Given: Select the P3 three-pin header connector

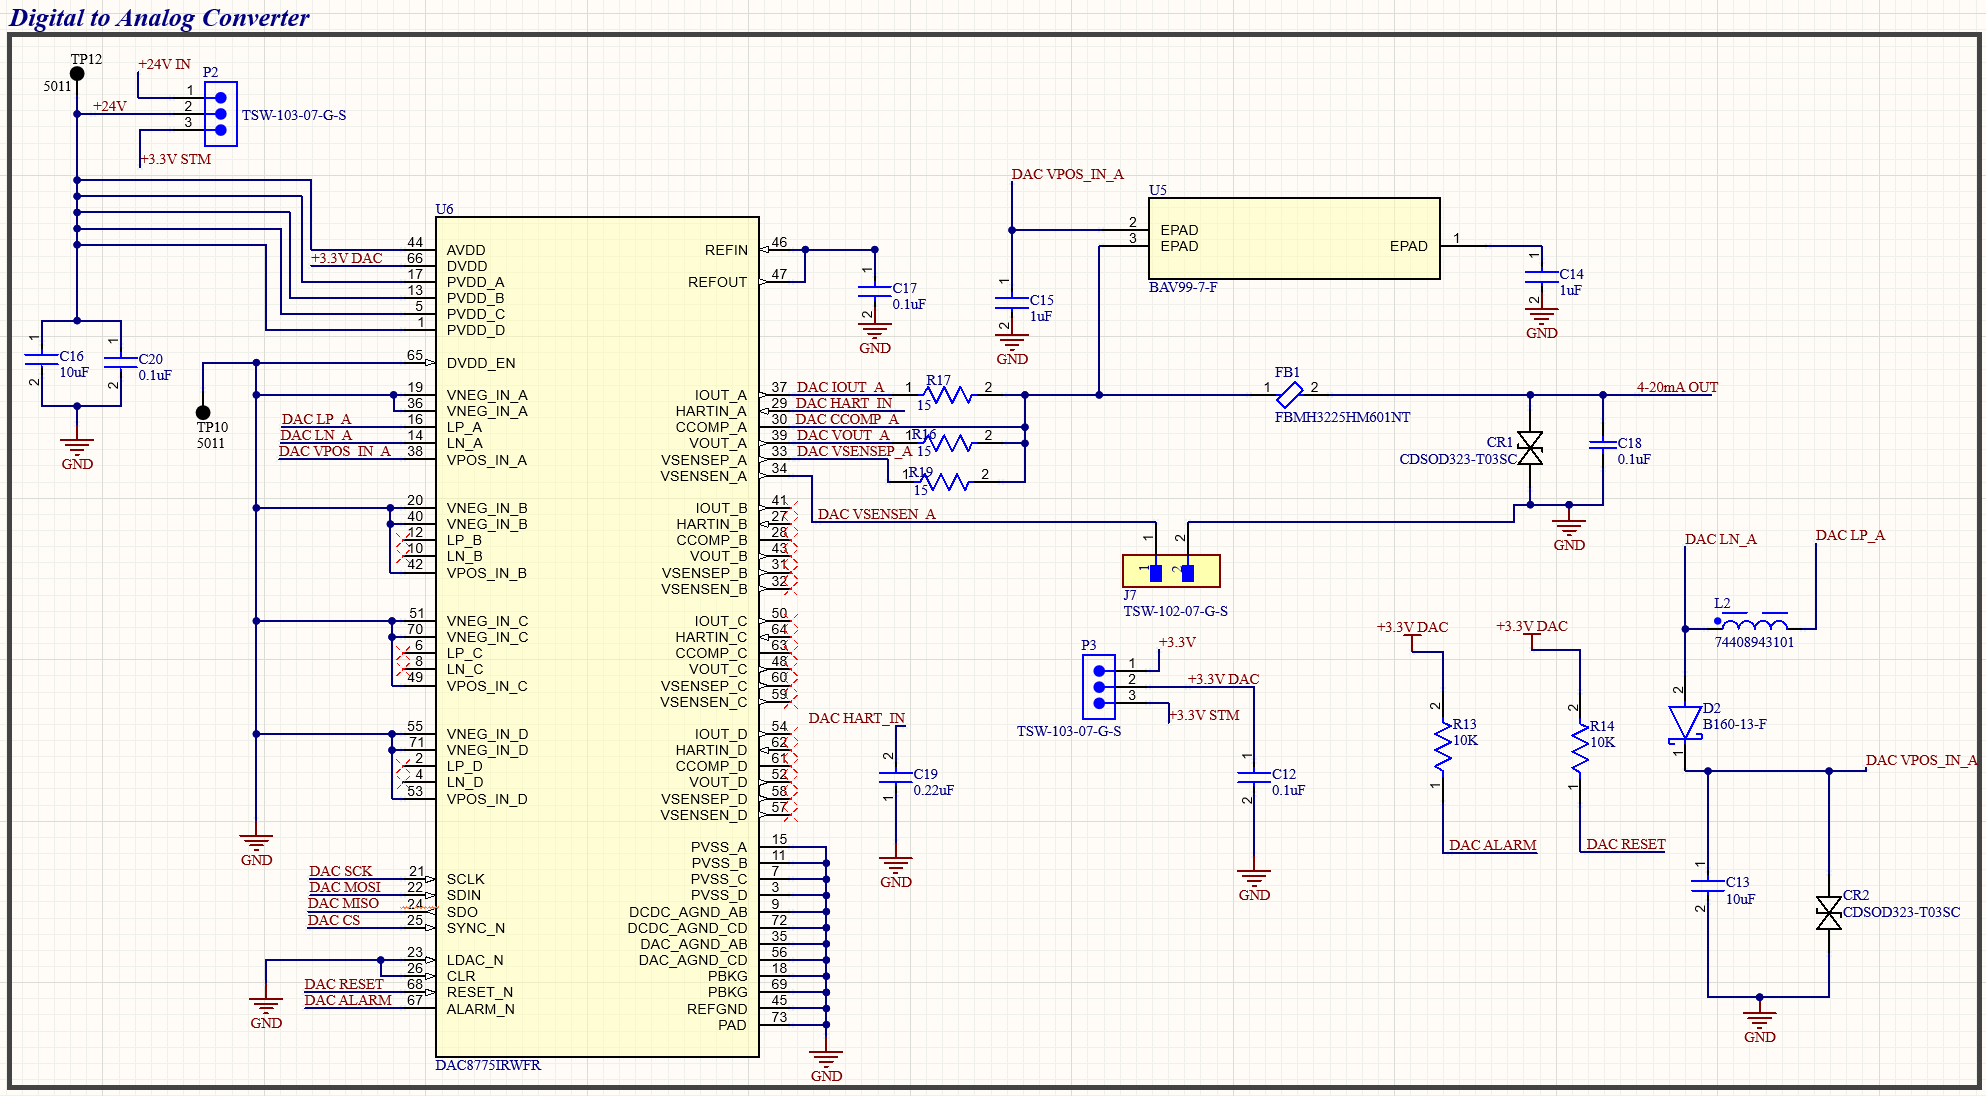Looking at the screenshot, I should pos(1099,687).
